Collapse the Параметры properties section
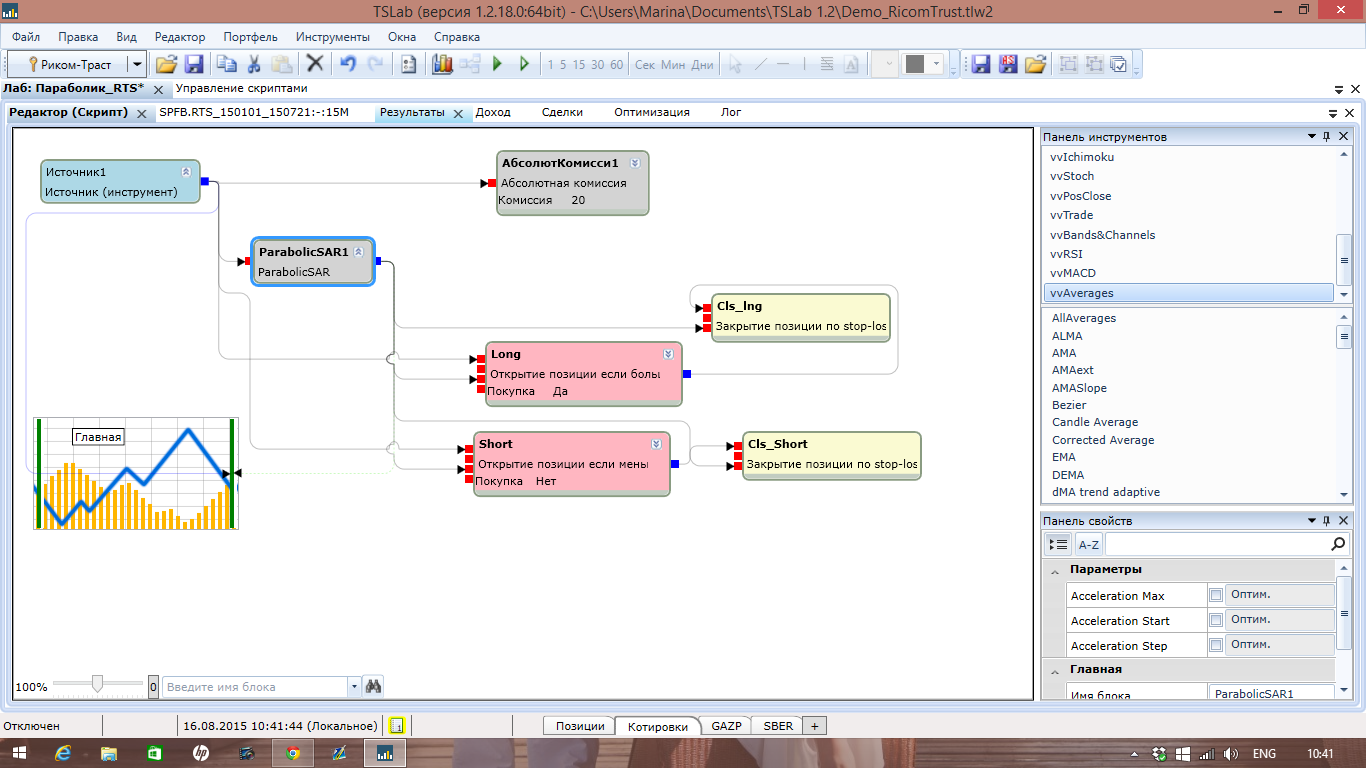This screenshot has width=1366, height=768. pyautogui.click(x=1054, y=570)
